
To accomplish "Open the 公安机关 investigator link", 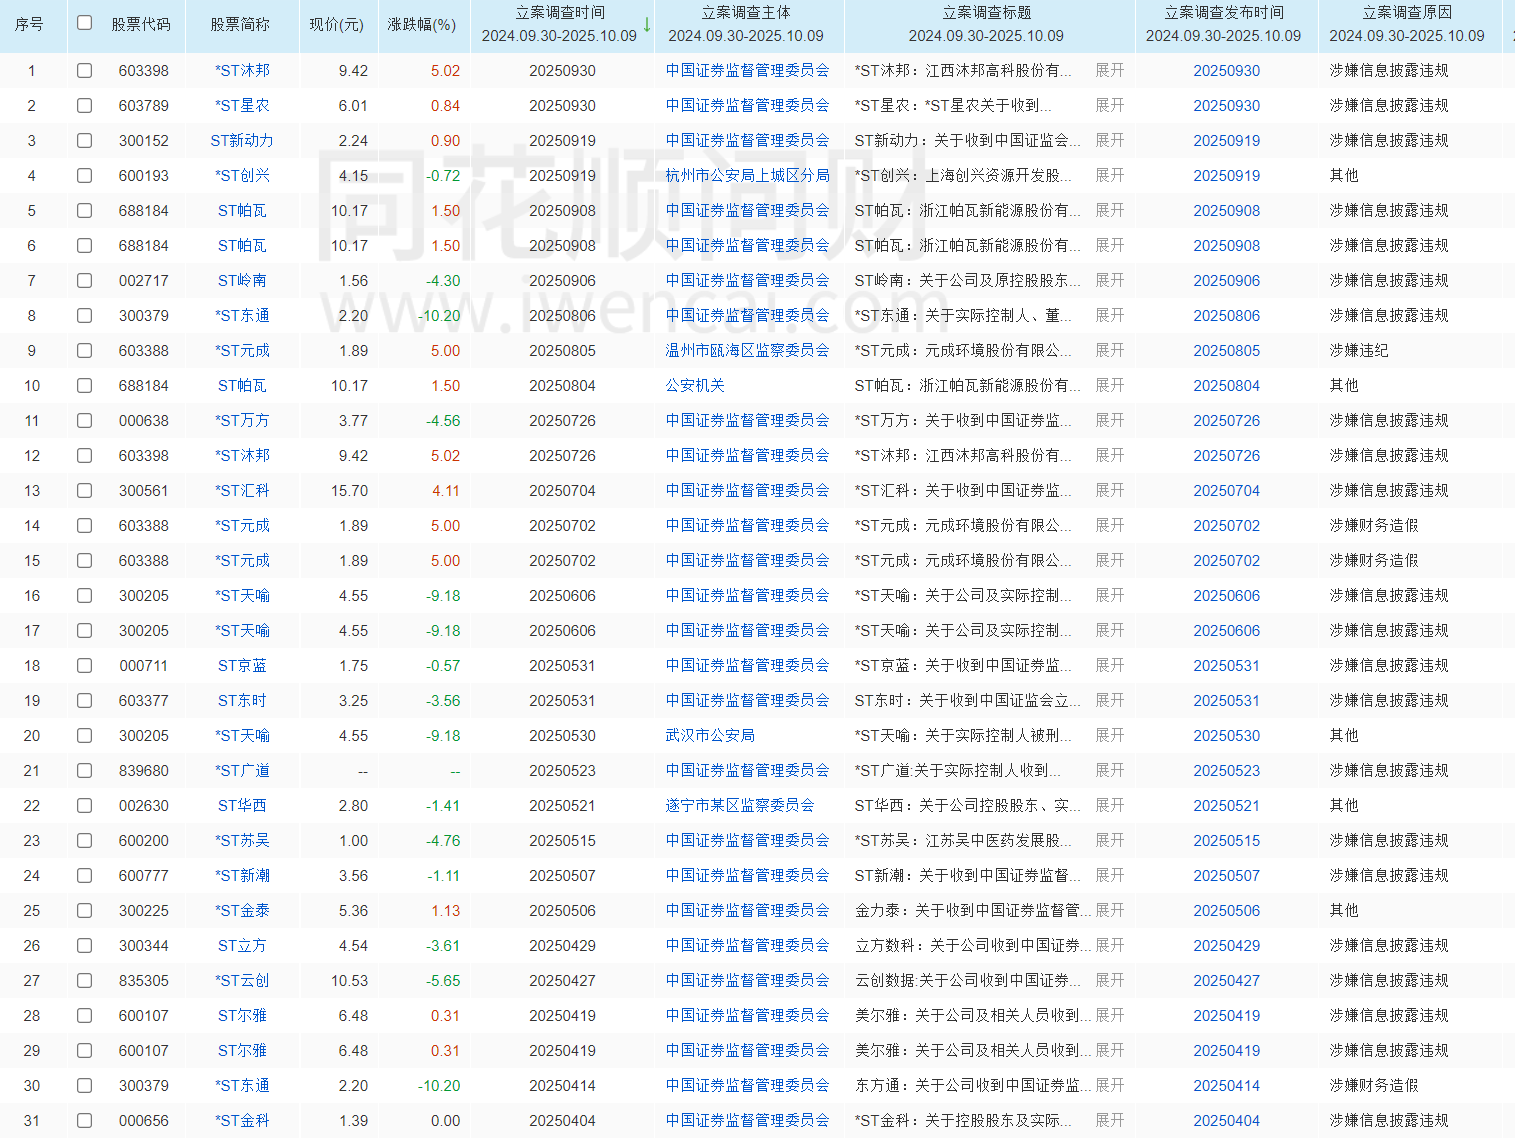I will tap(695, 386).
